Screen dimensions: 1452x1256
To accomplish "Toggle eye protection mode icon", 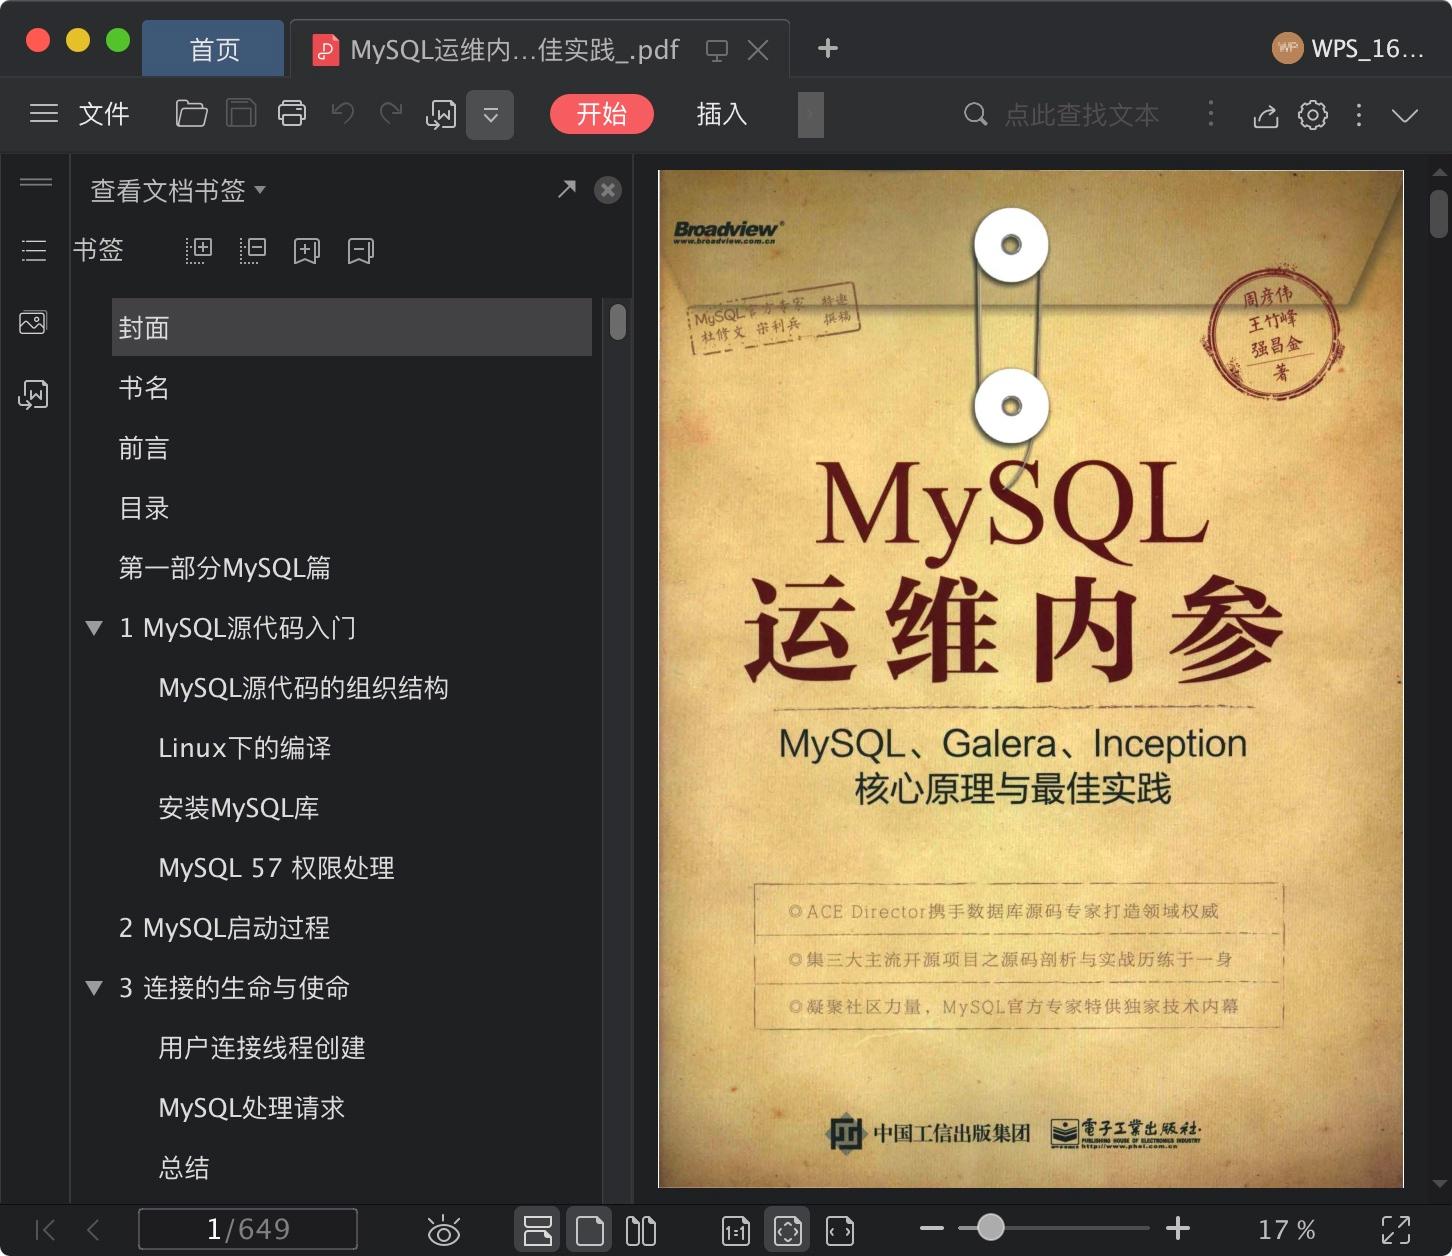I will 444,1230.
